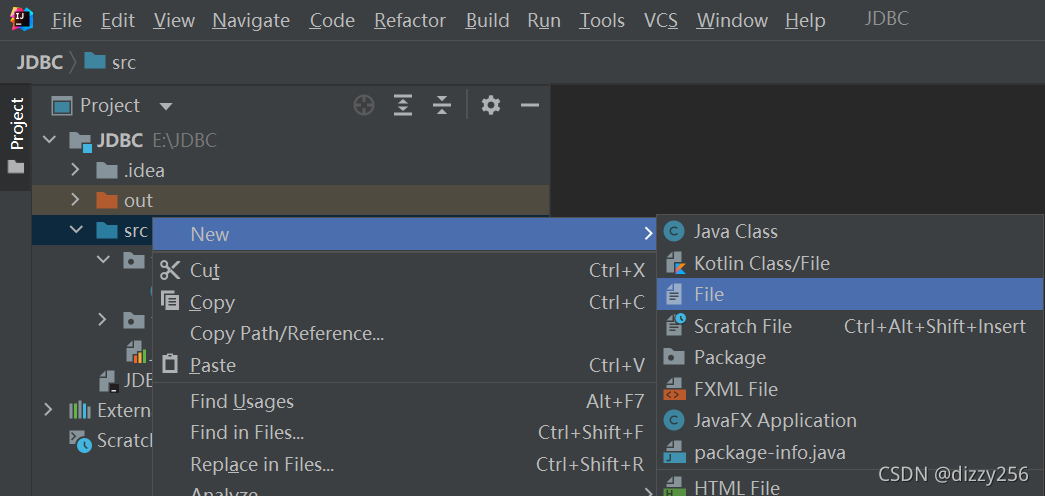Open the Code menu

(x=333, y=21)
